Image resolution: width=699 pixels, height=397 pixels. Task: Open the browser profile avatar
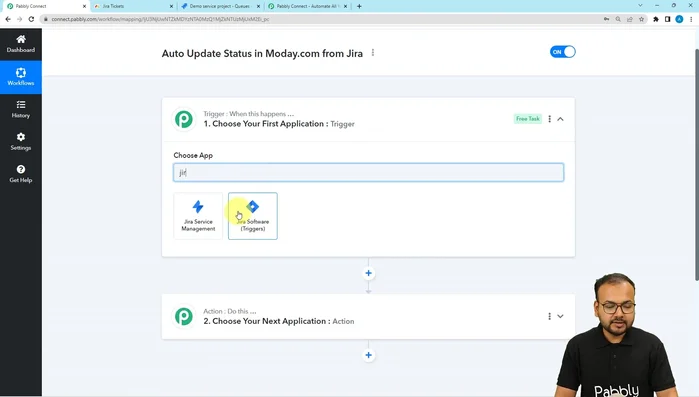tap(679, 19)
